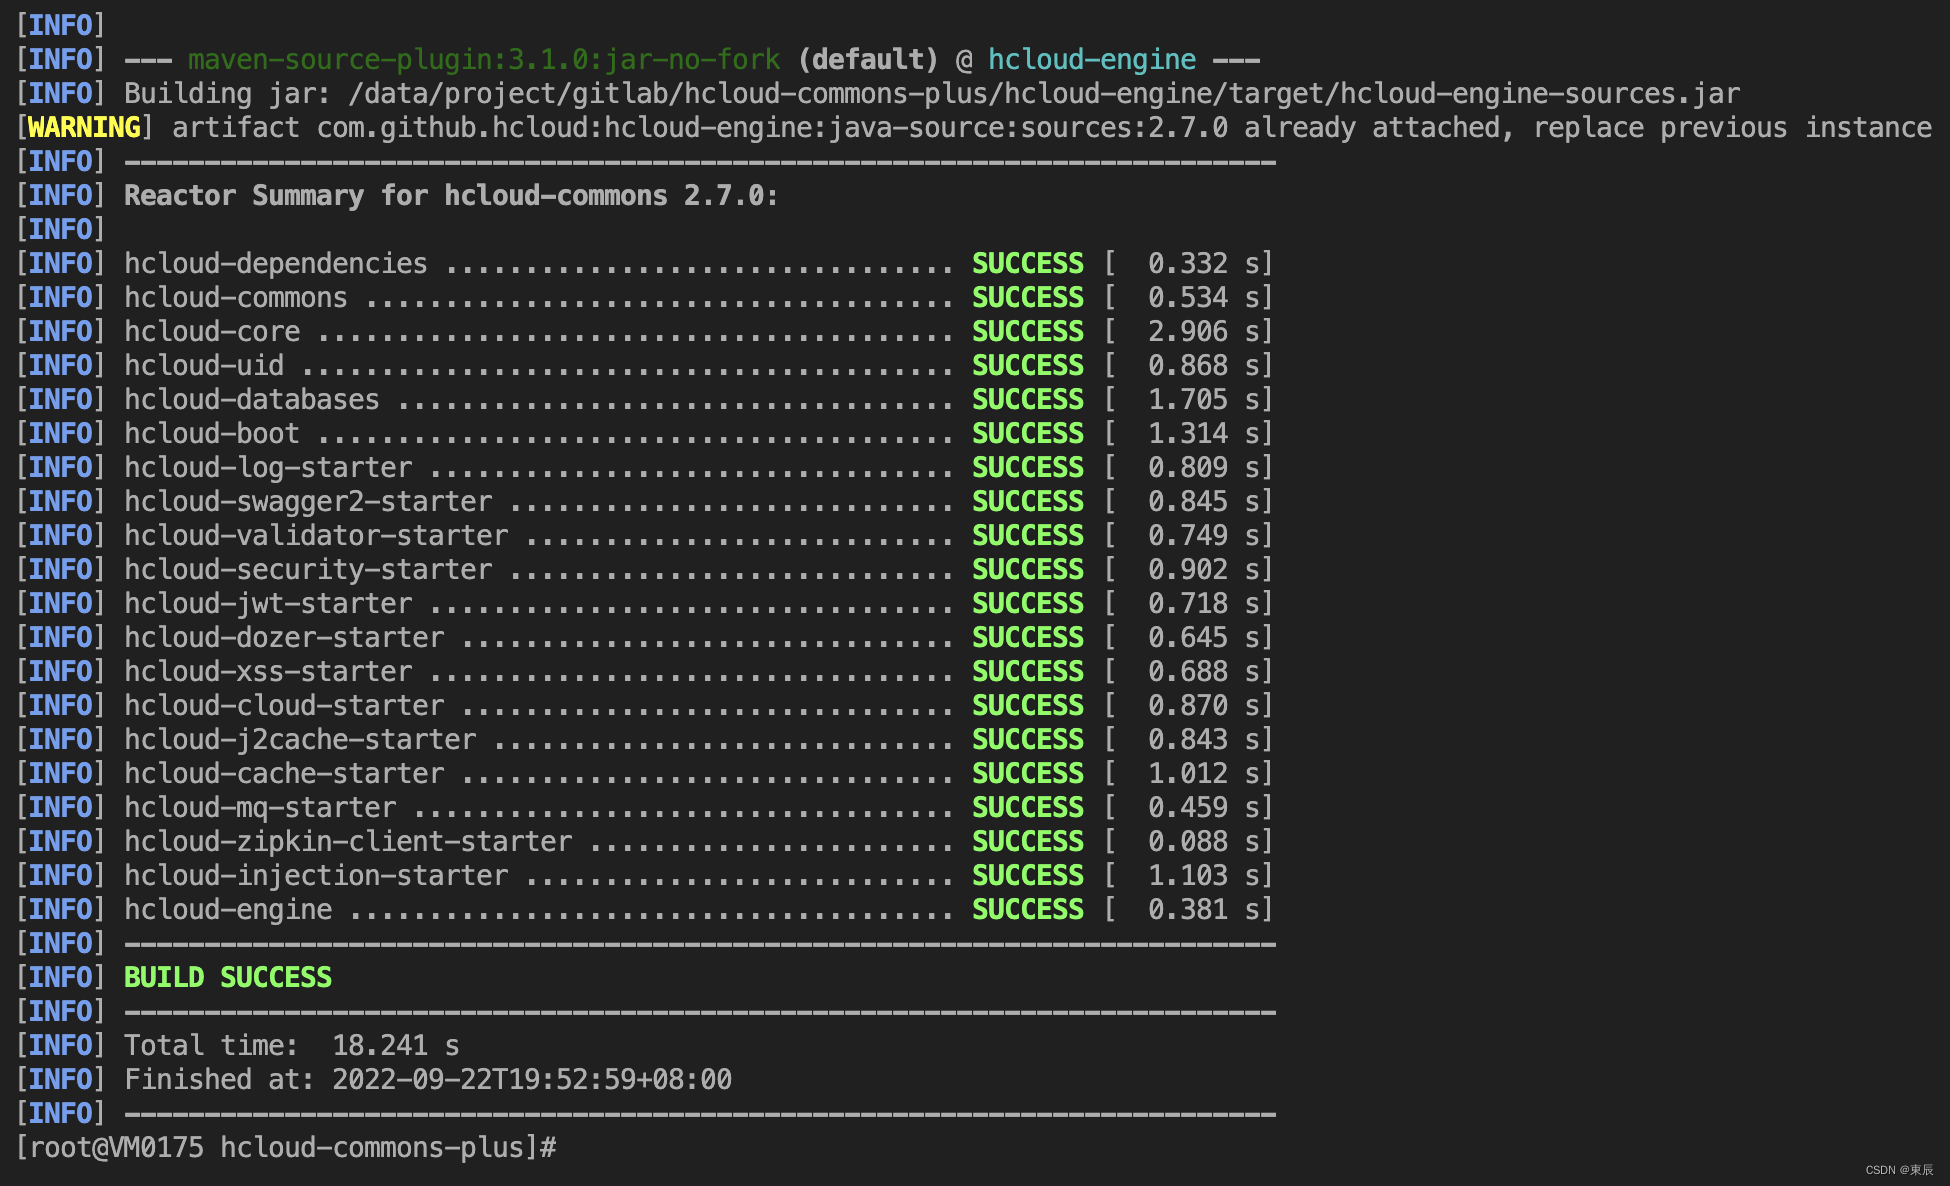This screenshot has width=1950, height=1186.
Task: Click hcloud-validator-starter text
Action: pos(316,535)
